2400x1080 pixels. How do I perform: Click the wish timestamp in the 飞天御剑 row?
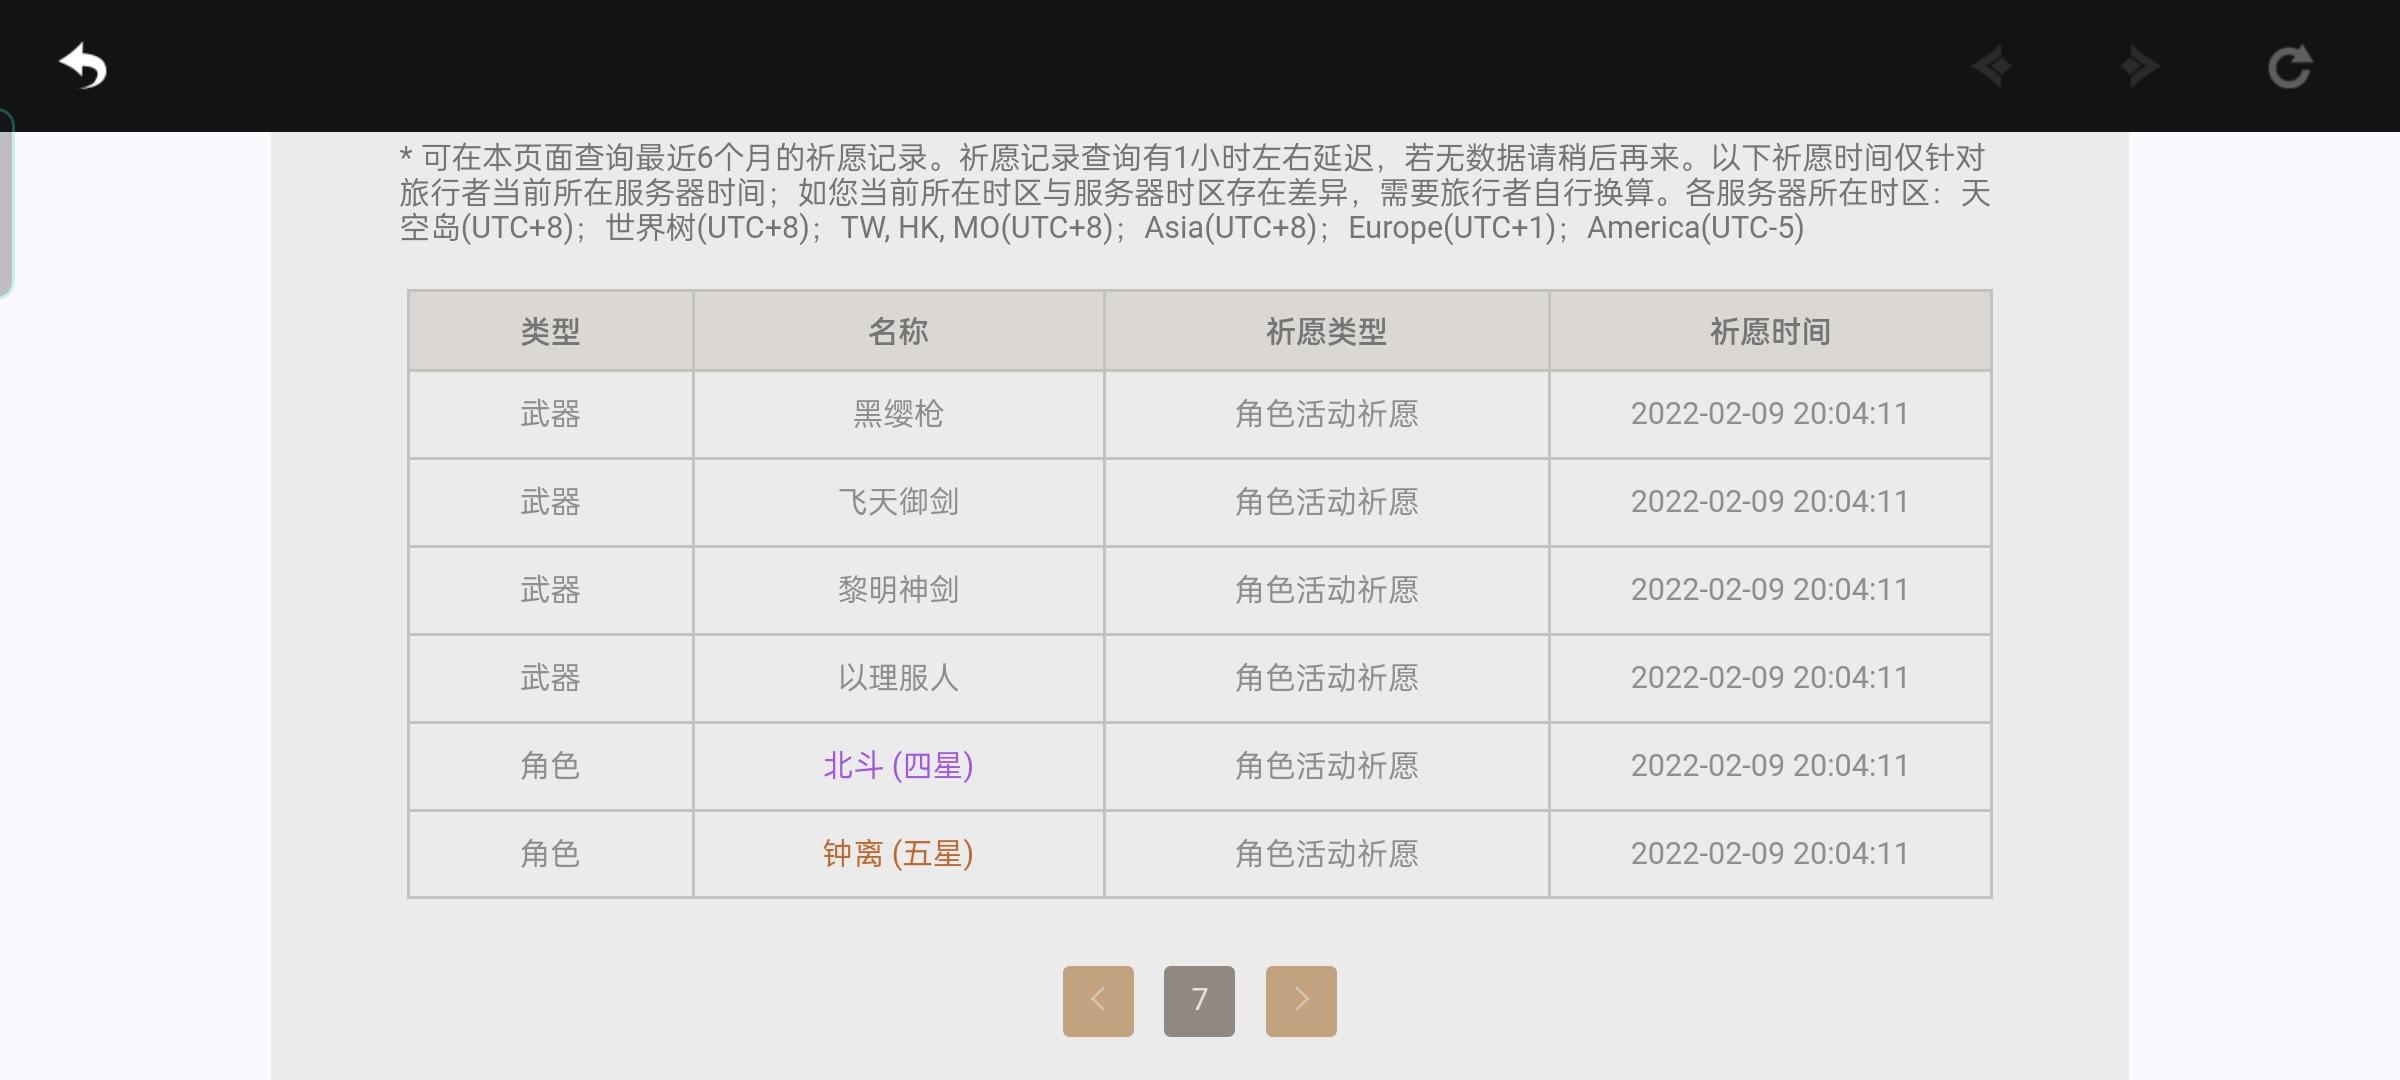(1770, 502)
